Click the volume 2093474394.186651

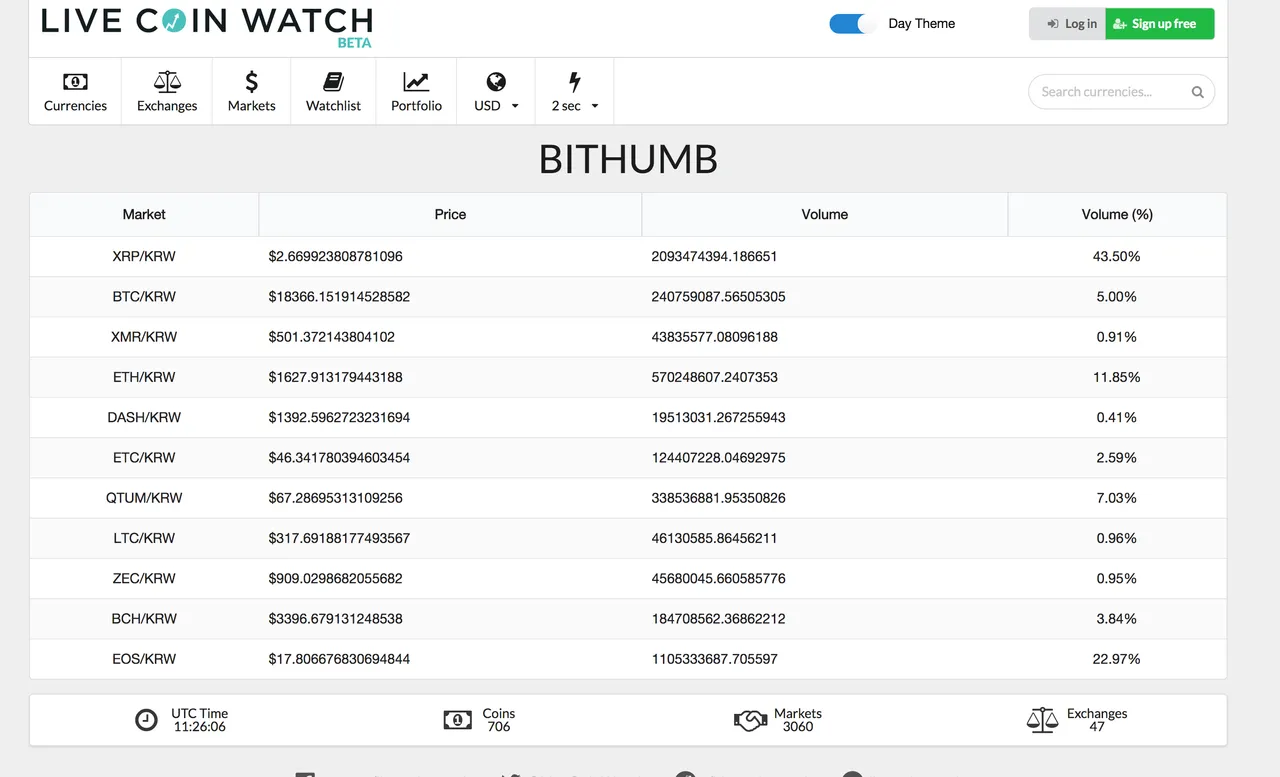tap(714, 256)
